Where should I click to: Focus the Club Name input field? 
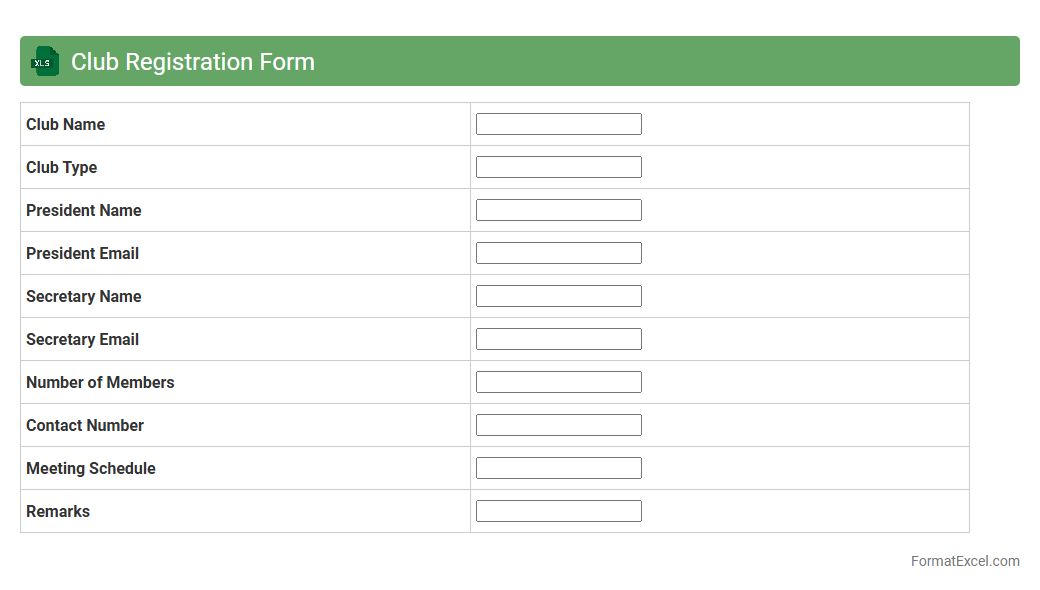click(x=558, y=124)
